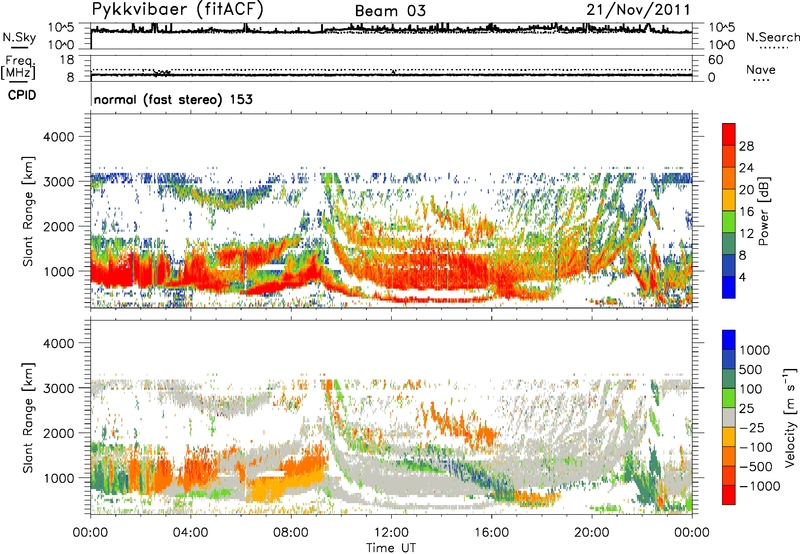Click the N.Sky legend label
This screenshot has width=800, height=554.
pyautogui.click(x=19, y=37)
